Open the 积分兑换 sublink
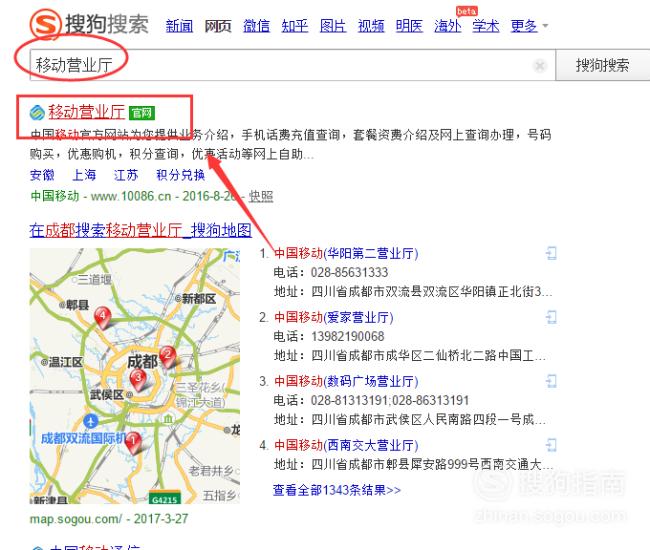This screenshot has width=650, height=550. 180,175
